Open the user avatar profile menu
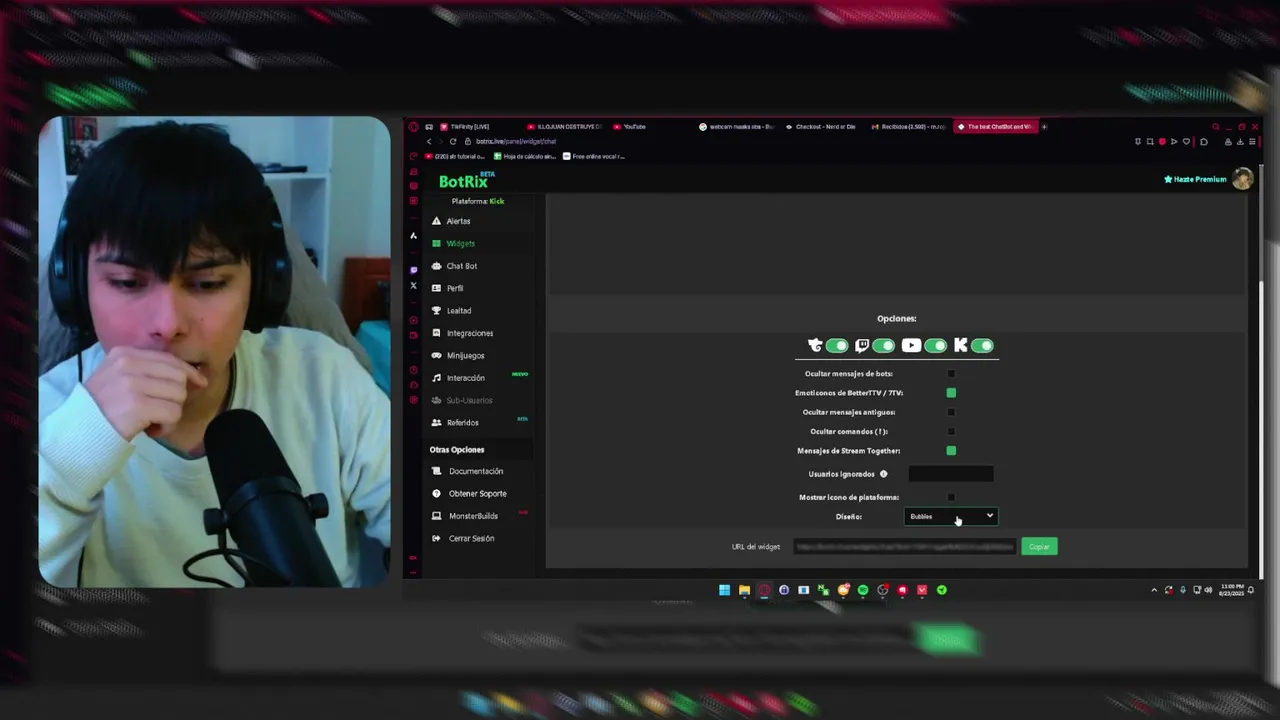 [x=1242, y=179]
